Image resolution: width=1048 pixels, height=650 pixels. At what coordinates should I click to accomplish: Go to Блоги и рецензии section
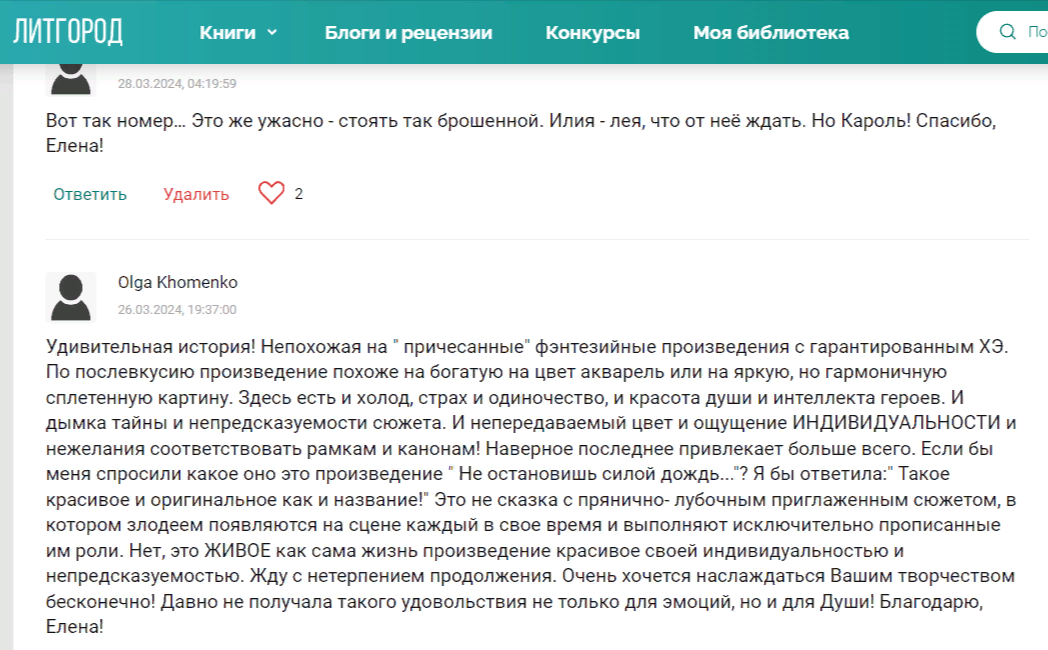[x=408, y=33]
